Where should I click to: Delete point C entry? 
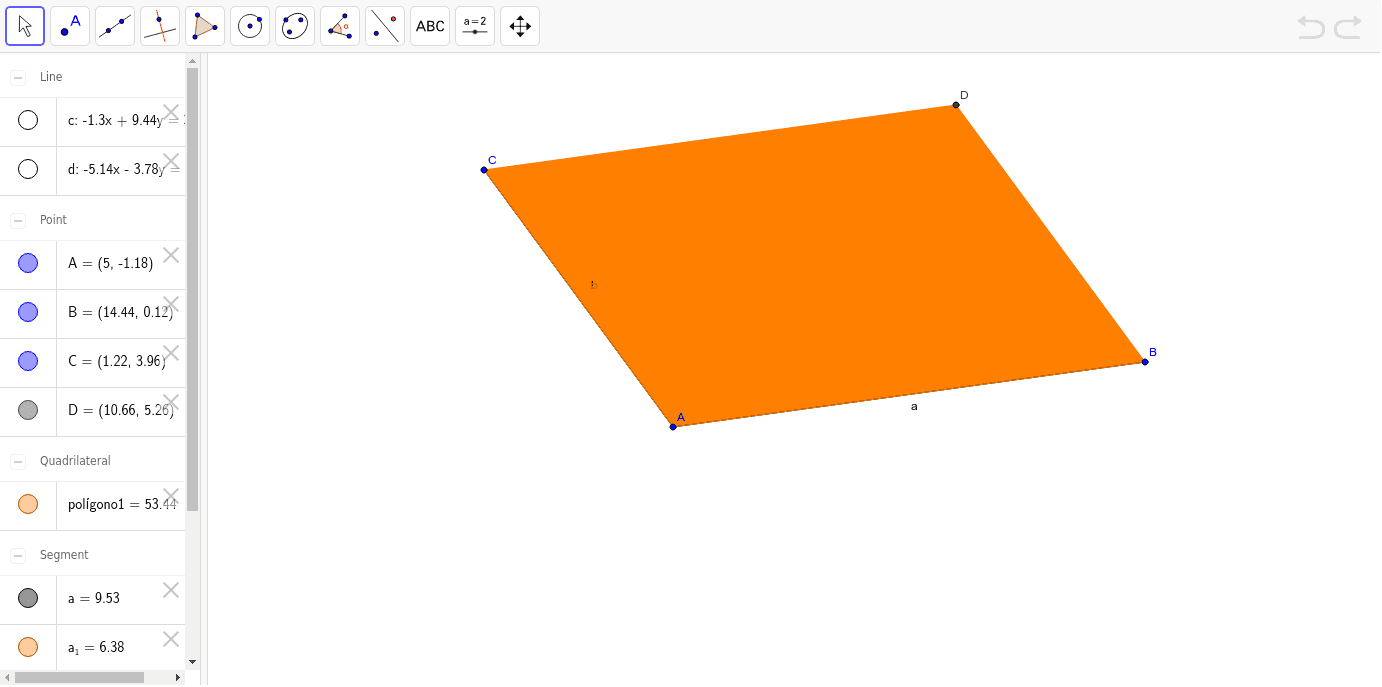(171, 353)
